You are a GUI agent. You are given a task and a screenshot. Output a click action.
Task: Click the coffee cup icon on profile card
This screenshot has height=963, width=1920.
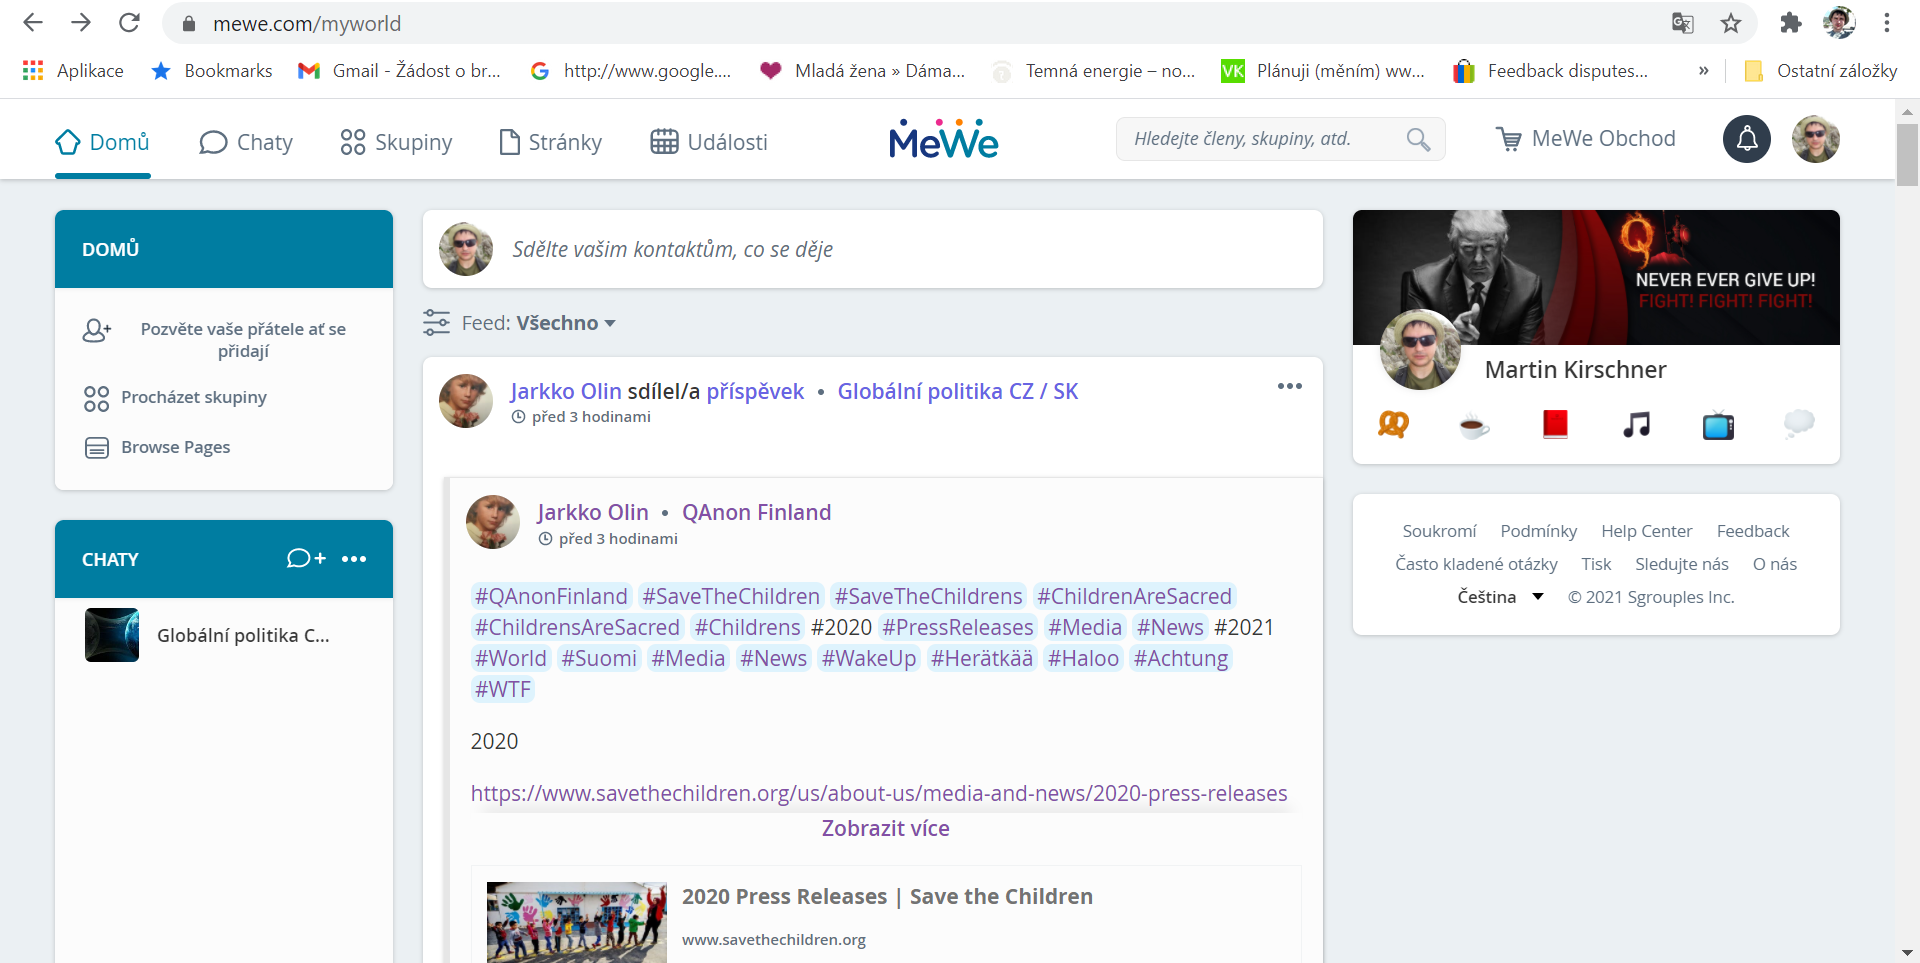click(x=1474, y=425)
